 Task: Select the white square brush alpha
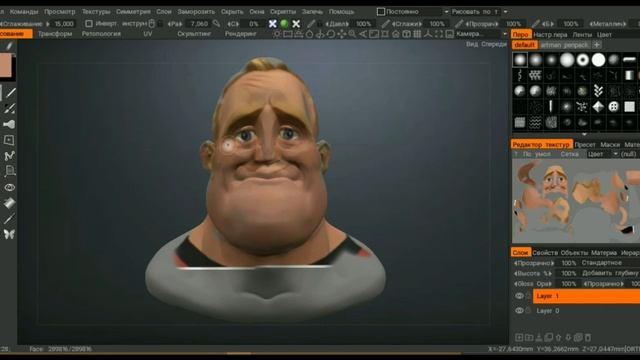pos(629,107)
